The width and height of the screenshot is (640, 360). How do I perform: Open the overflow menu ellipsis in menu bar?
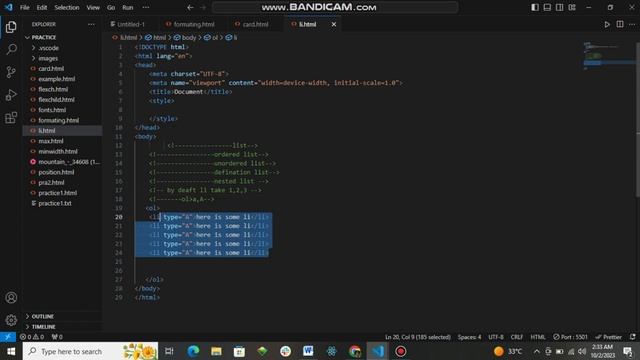(x=146, y=7)
